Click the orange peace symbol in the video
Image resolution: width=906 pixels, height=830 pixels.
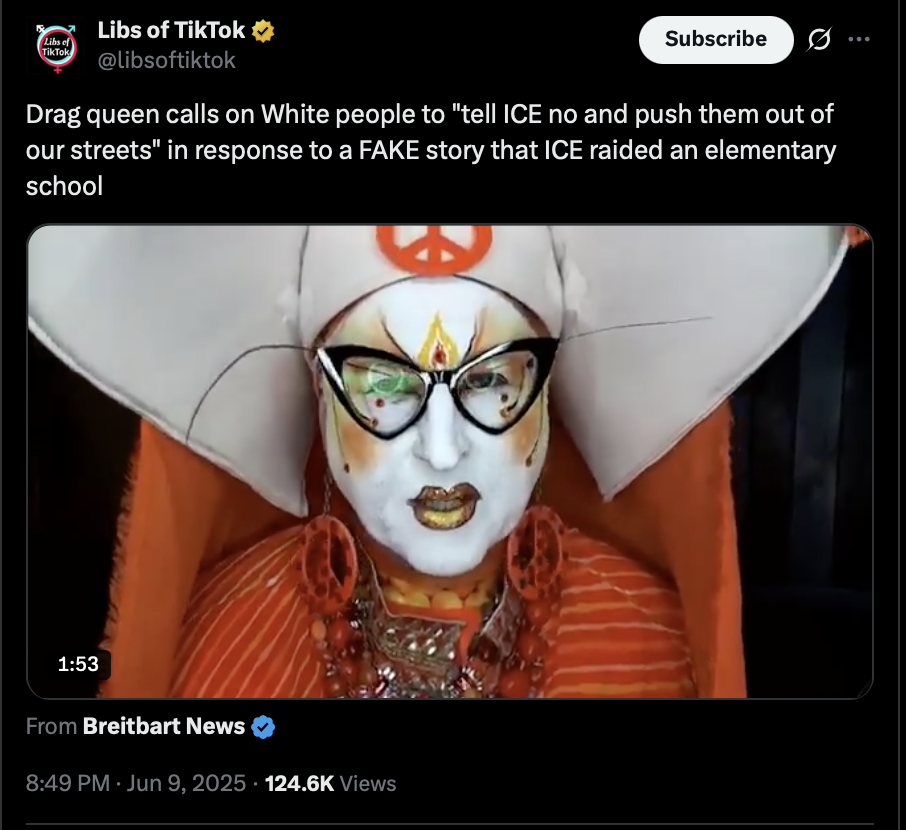pos(434,249)
